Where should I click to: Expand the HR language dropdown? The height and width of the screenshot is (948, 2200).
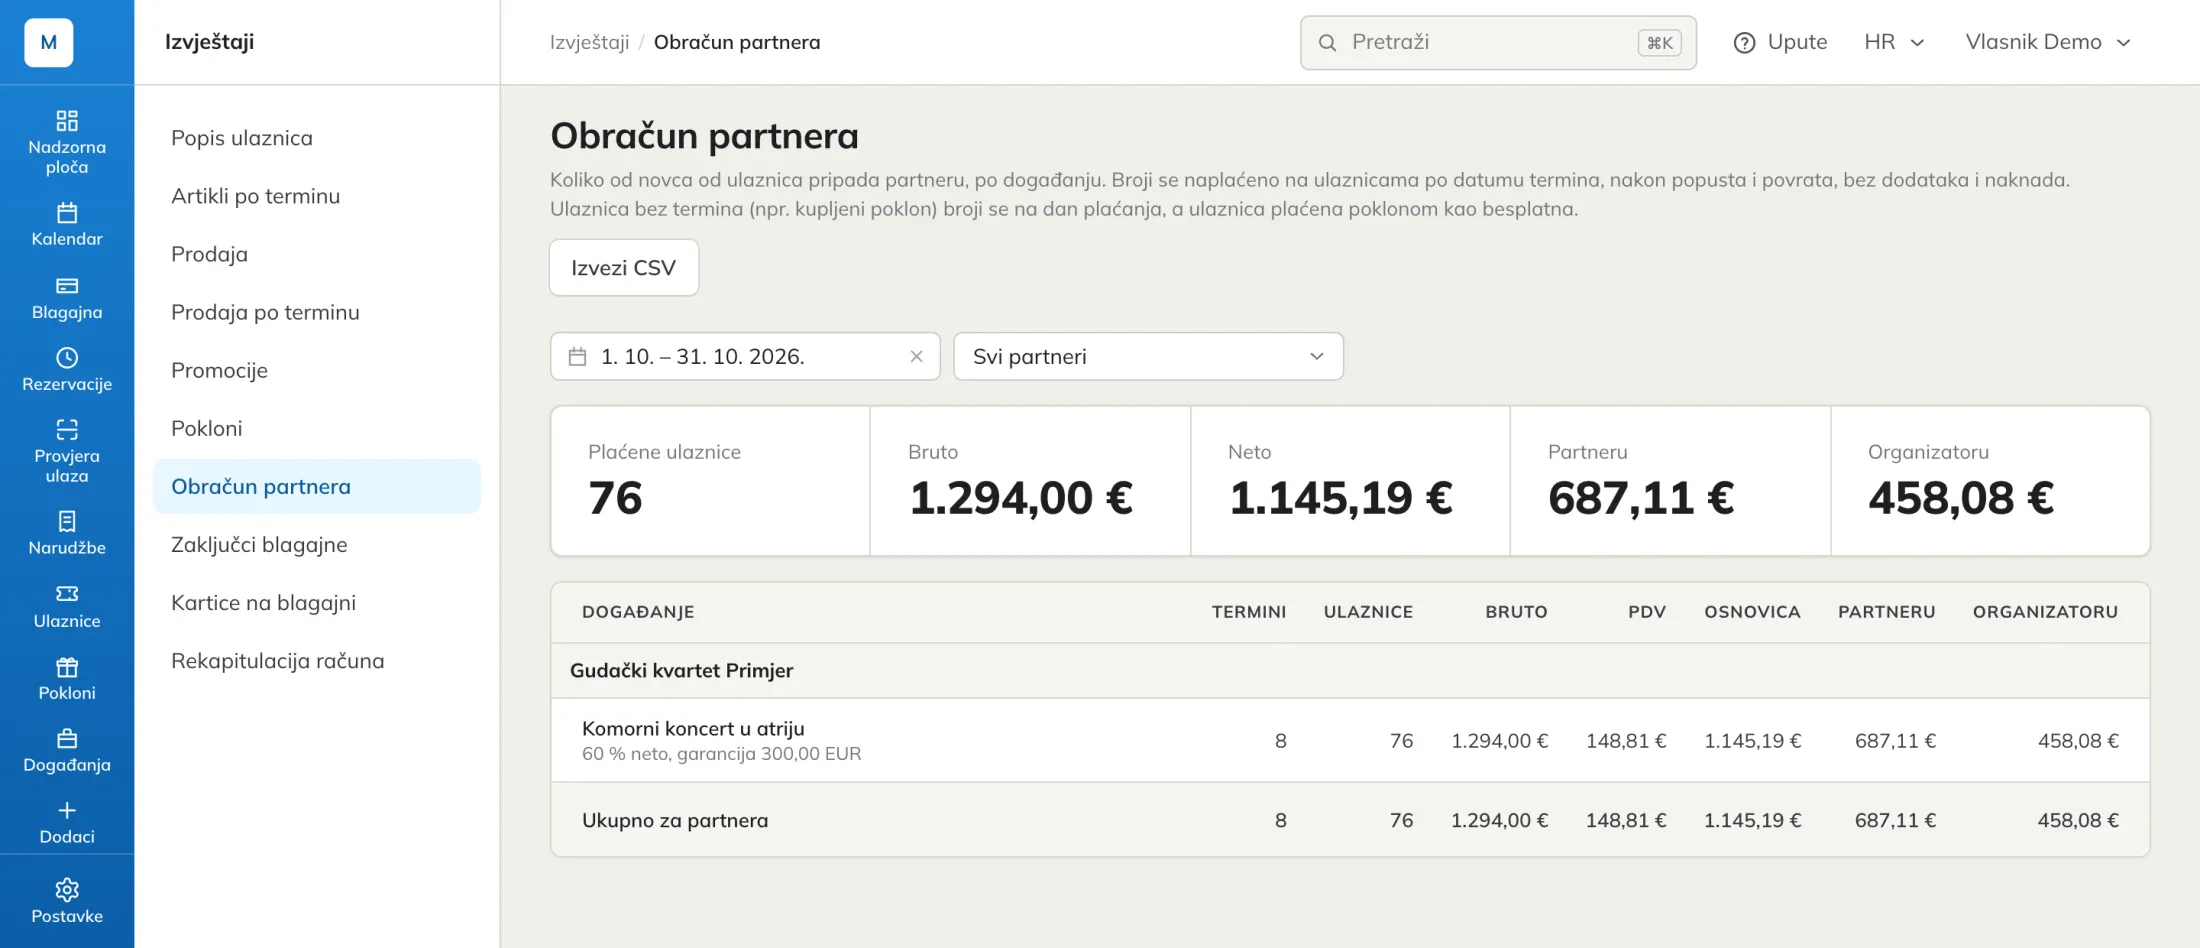click(x=1894, y=42)
